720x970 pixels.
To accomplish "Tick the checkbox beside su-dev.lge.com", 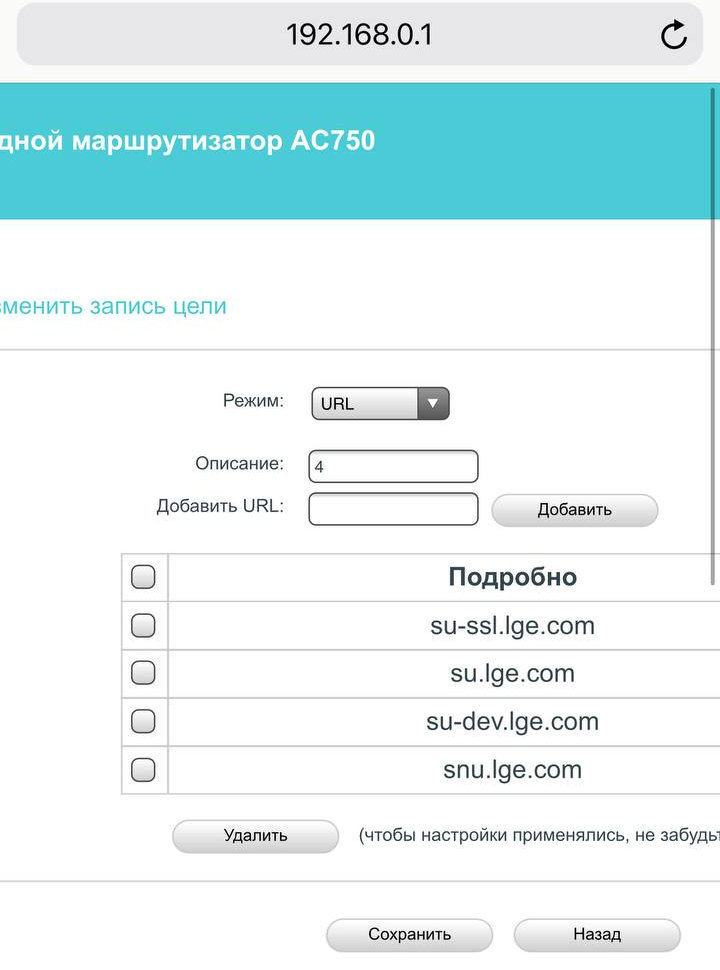I will pyautogui.click(x=144, y=721).
